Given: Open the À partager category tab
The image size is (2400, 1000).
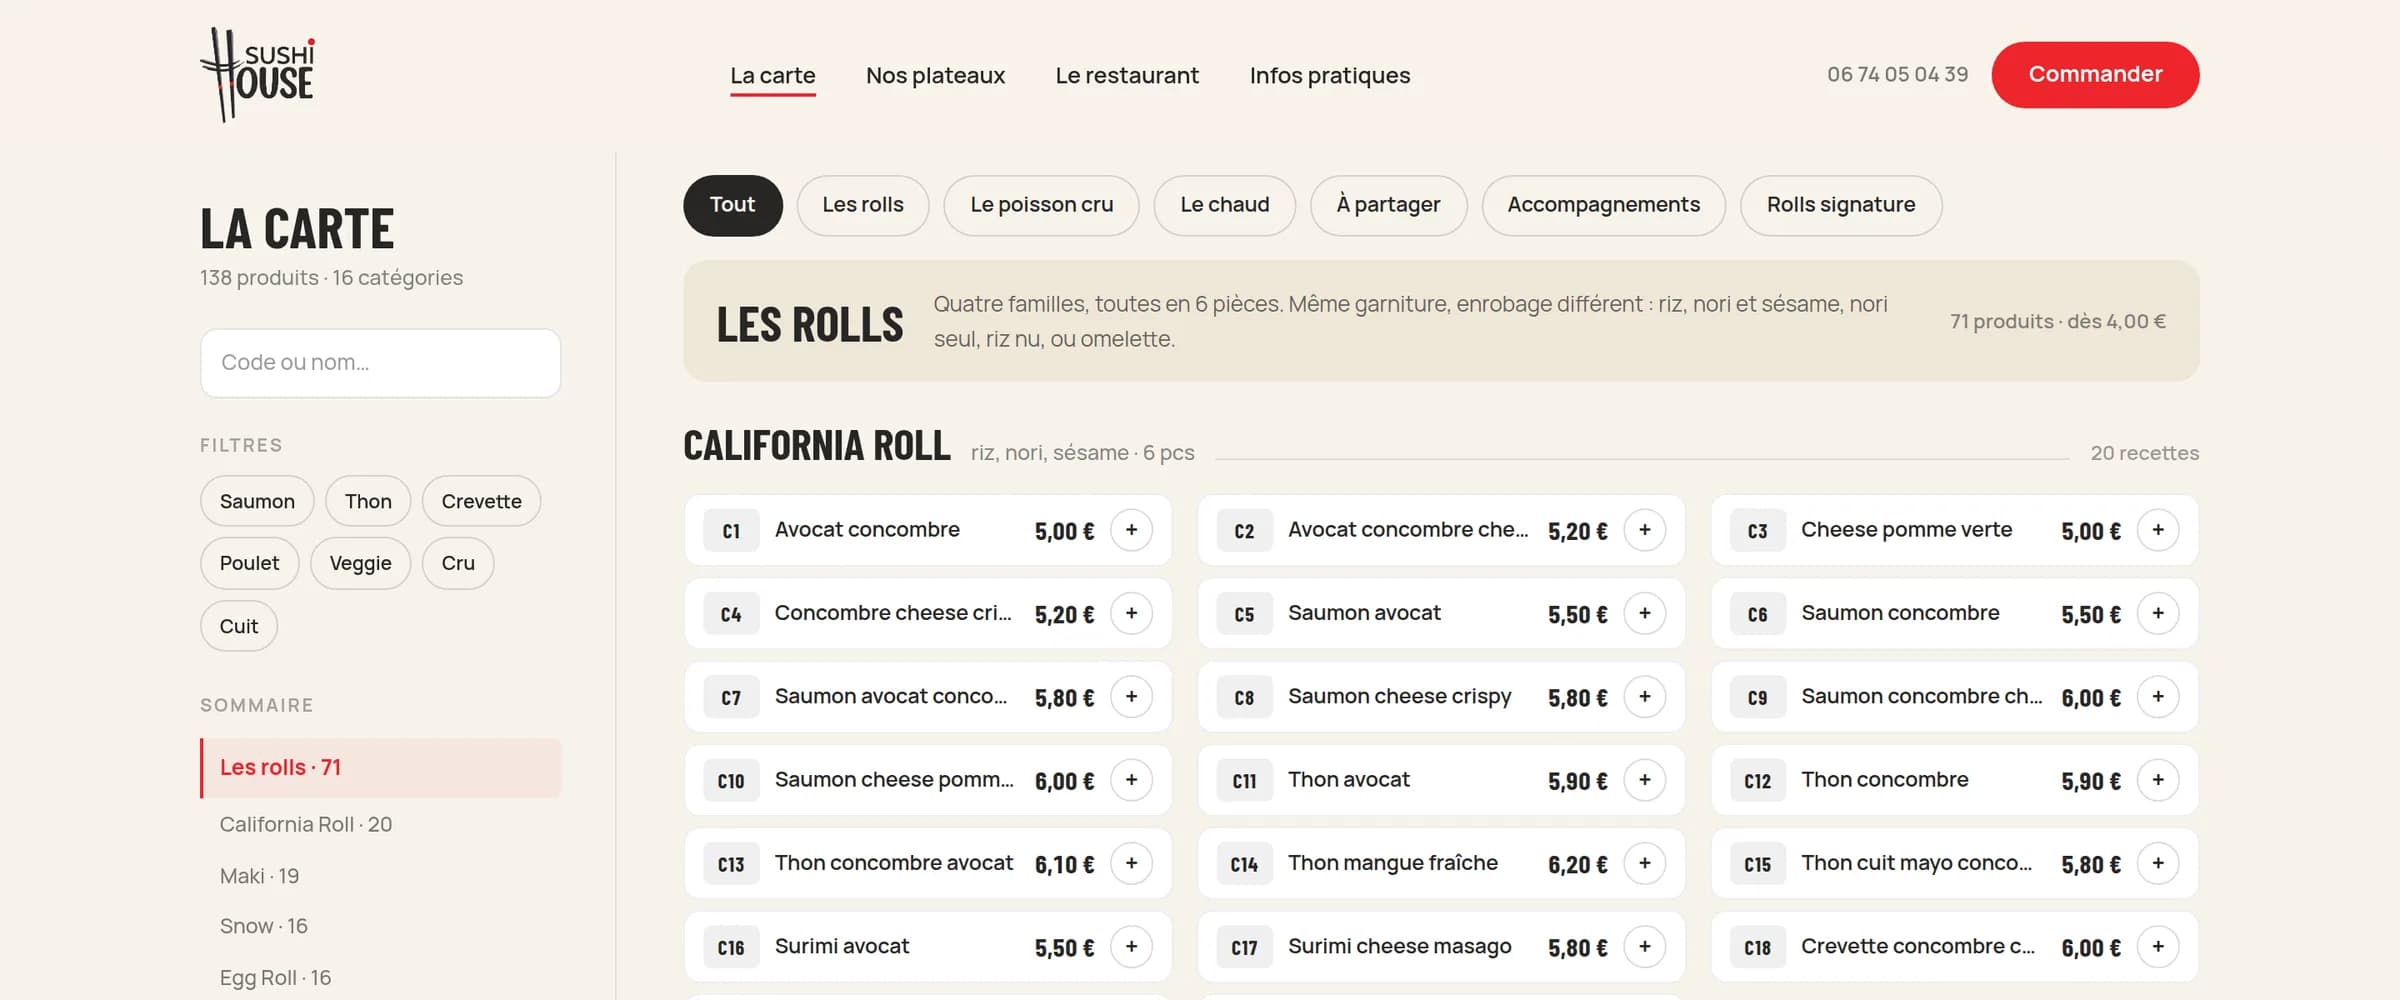Looking at the screenshot, I should (x=1388, y=205).
